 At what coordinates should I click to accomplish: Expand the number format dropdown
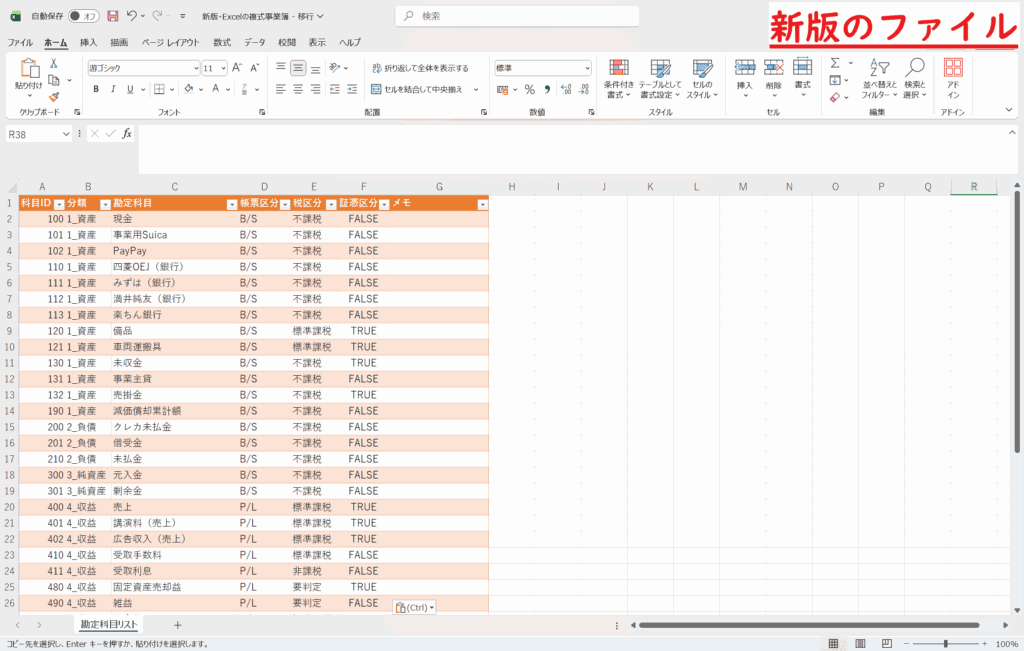(x=587, y=68)
